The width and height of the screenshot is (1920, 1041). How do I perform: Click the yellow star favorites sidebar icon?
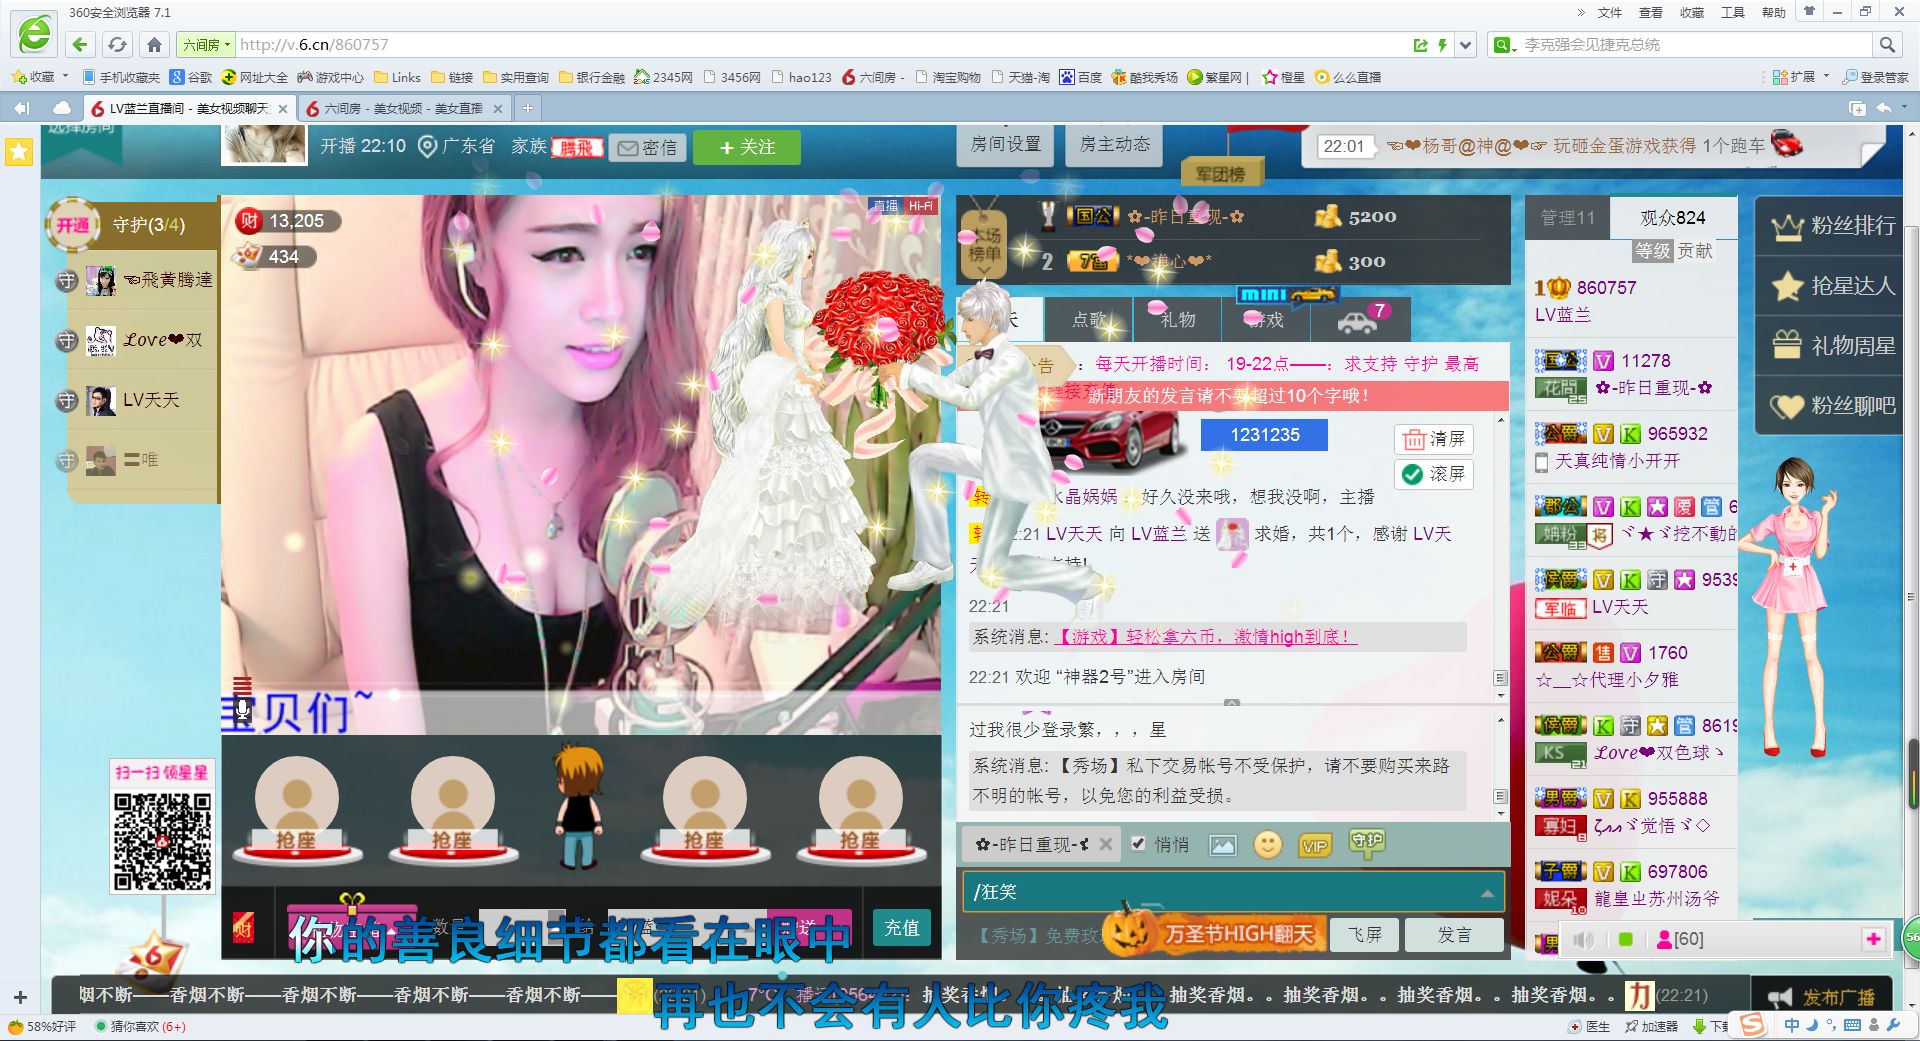(x=19, y=152)
